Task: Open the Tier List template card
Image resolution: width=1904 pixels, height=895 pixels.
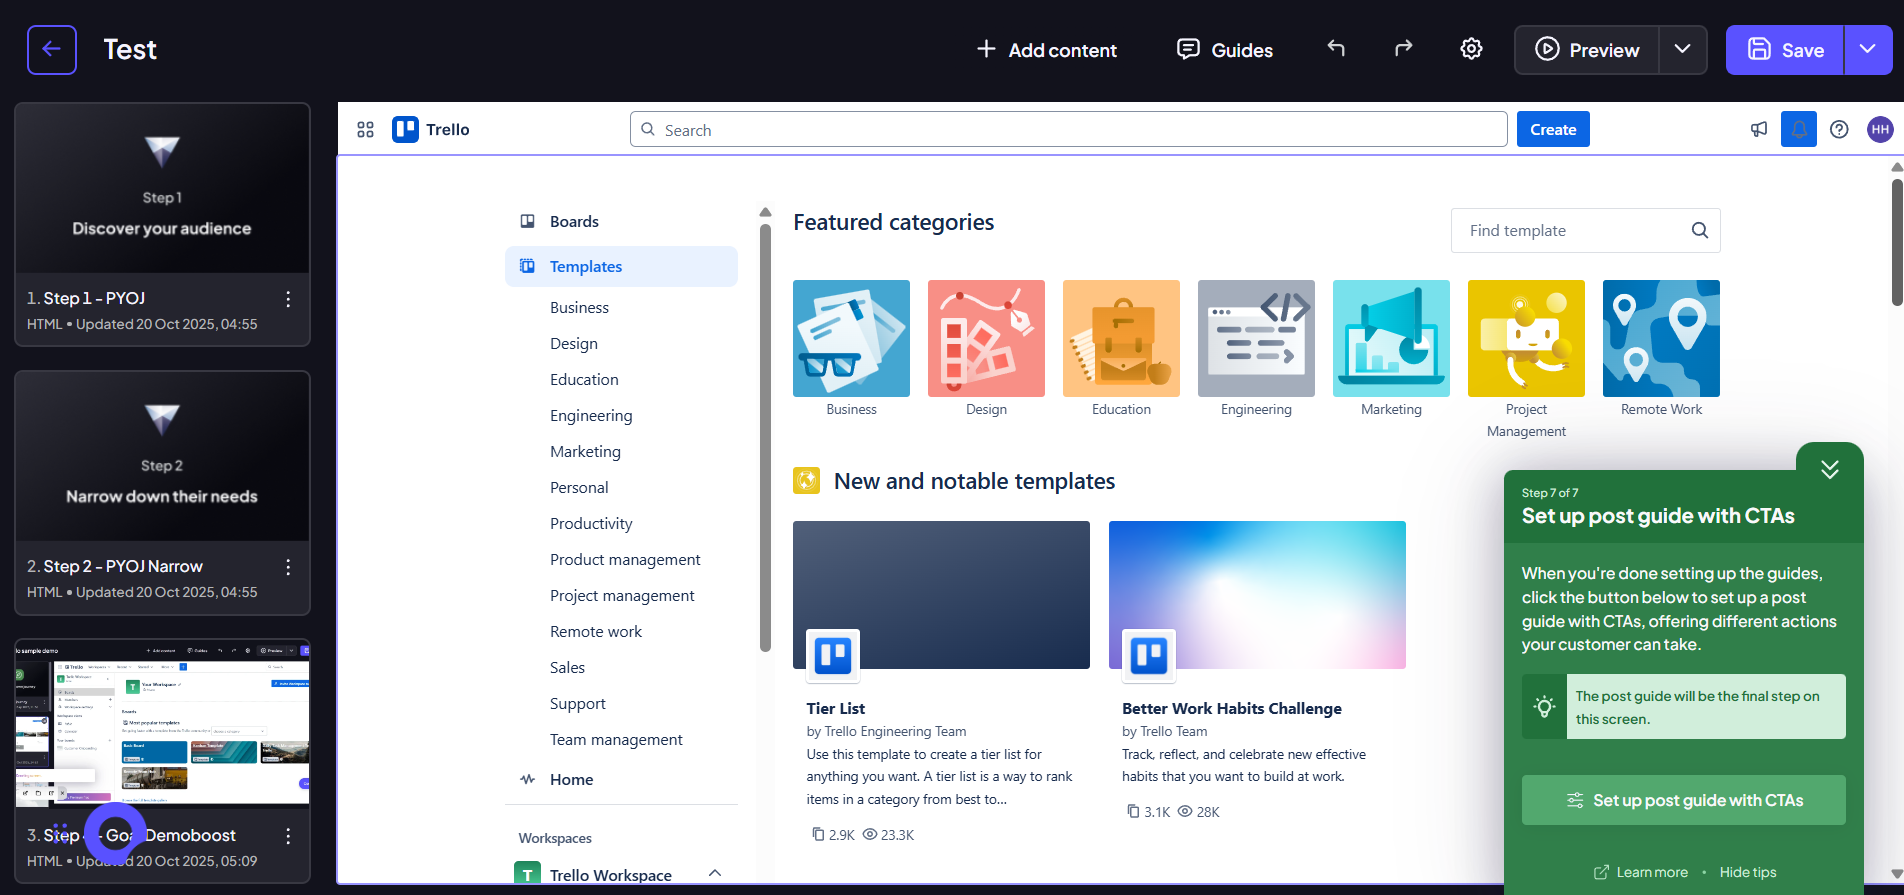Action: (x=941, y=682)
